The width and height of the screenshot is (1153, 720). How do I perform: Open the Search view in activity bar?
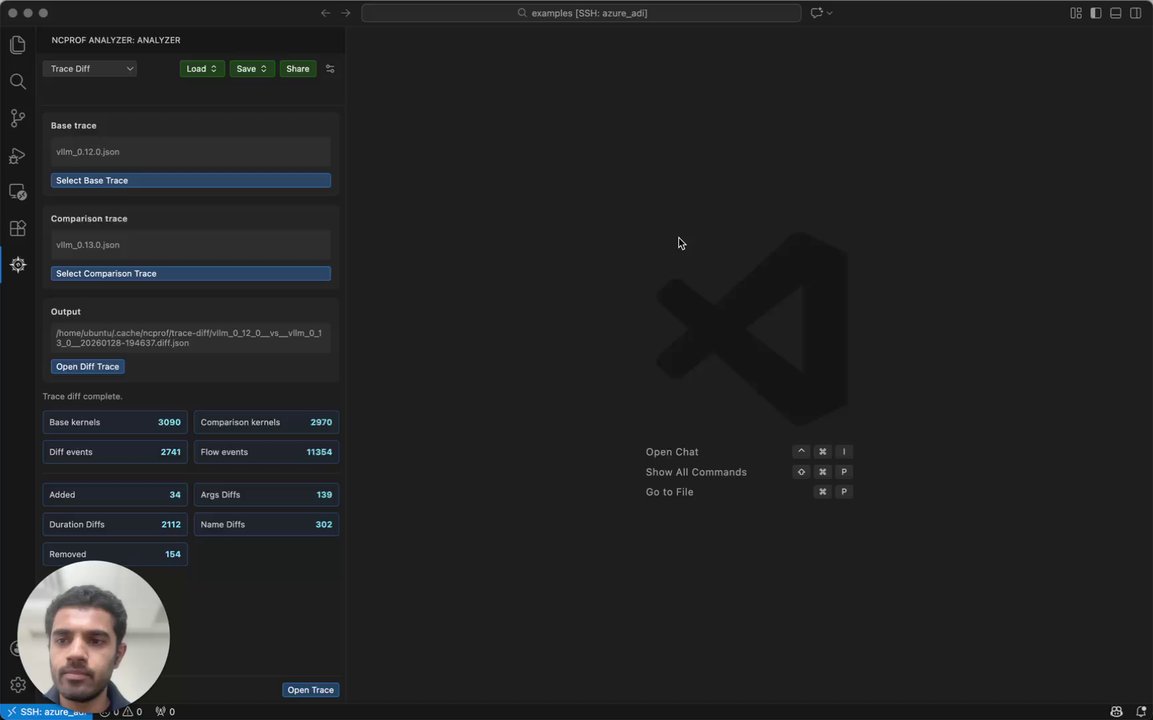[x=18, y=82]
